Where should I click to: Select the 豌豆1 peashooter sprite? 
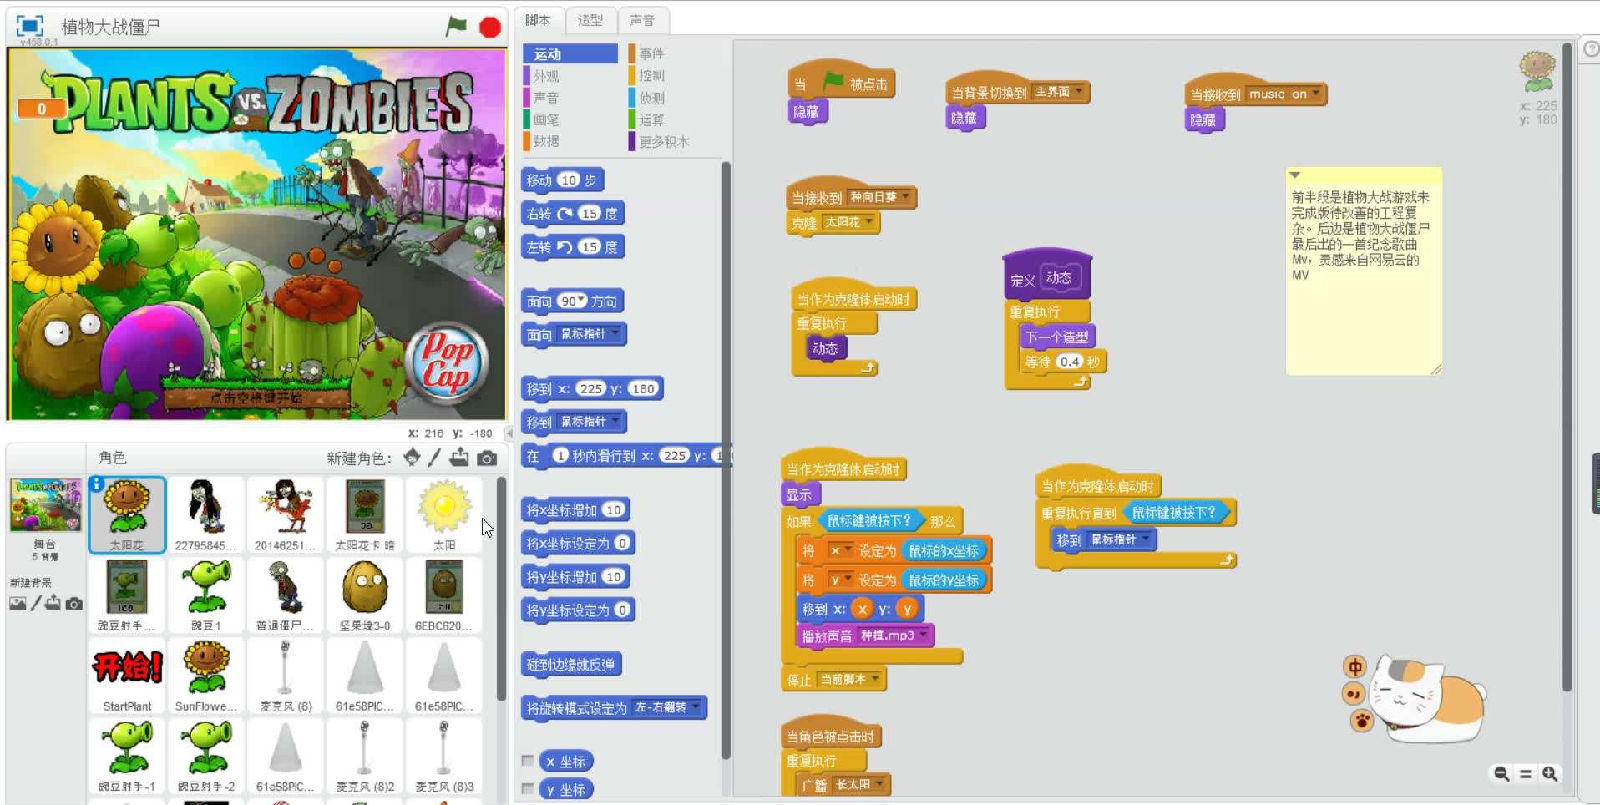click(206, 594)
